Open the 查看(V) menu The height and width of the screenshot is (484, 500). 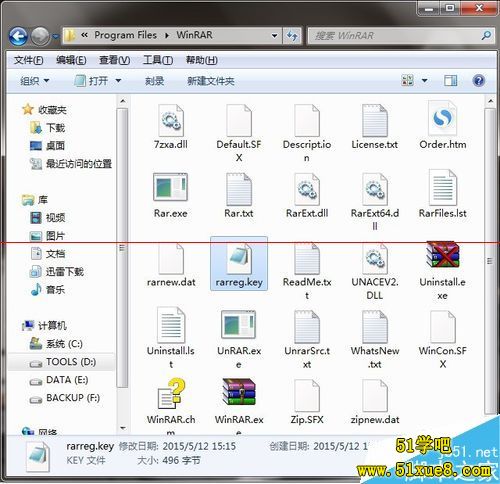tap(114, 60)
